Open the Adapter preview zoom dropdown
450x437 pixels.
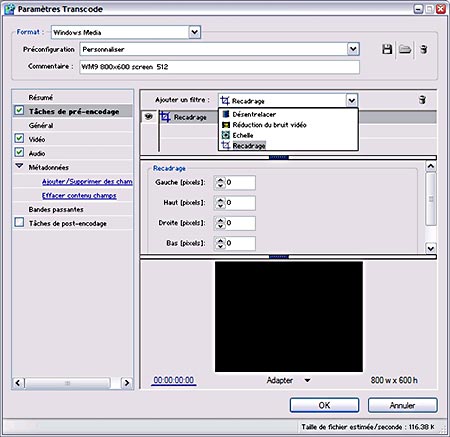pyautogui.click(x=307, y=380)
